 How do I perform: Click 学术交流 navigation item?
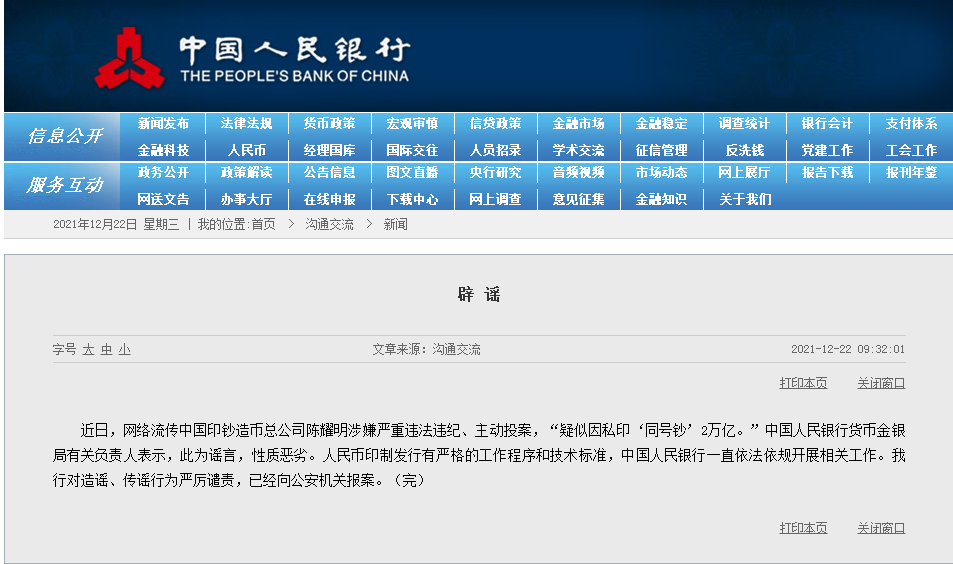pos(578,150)
